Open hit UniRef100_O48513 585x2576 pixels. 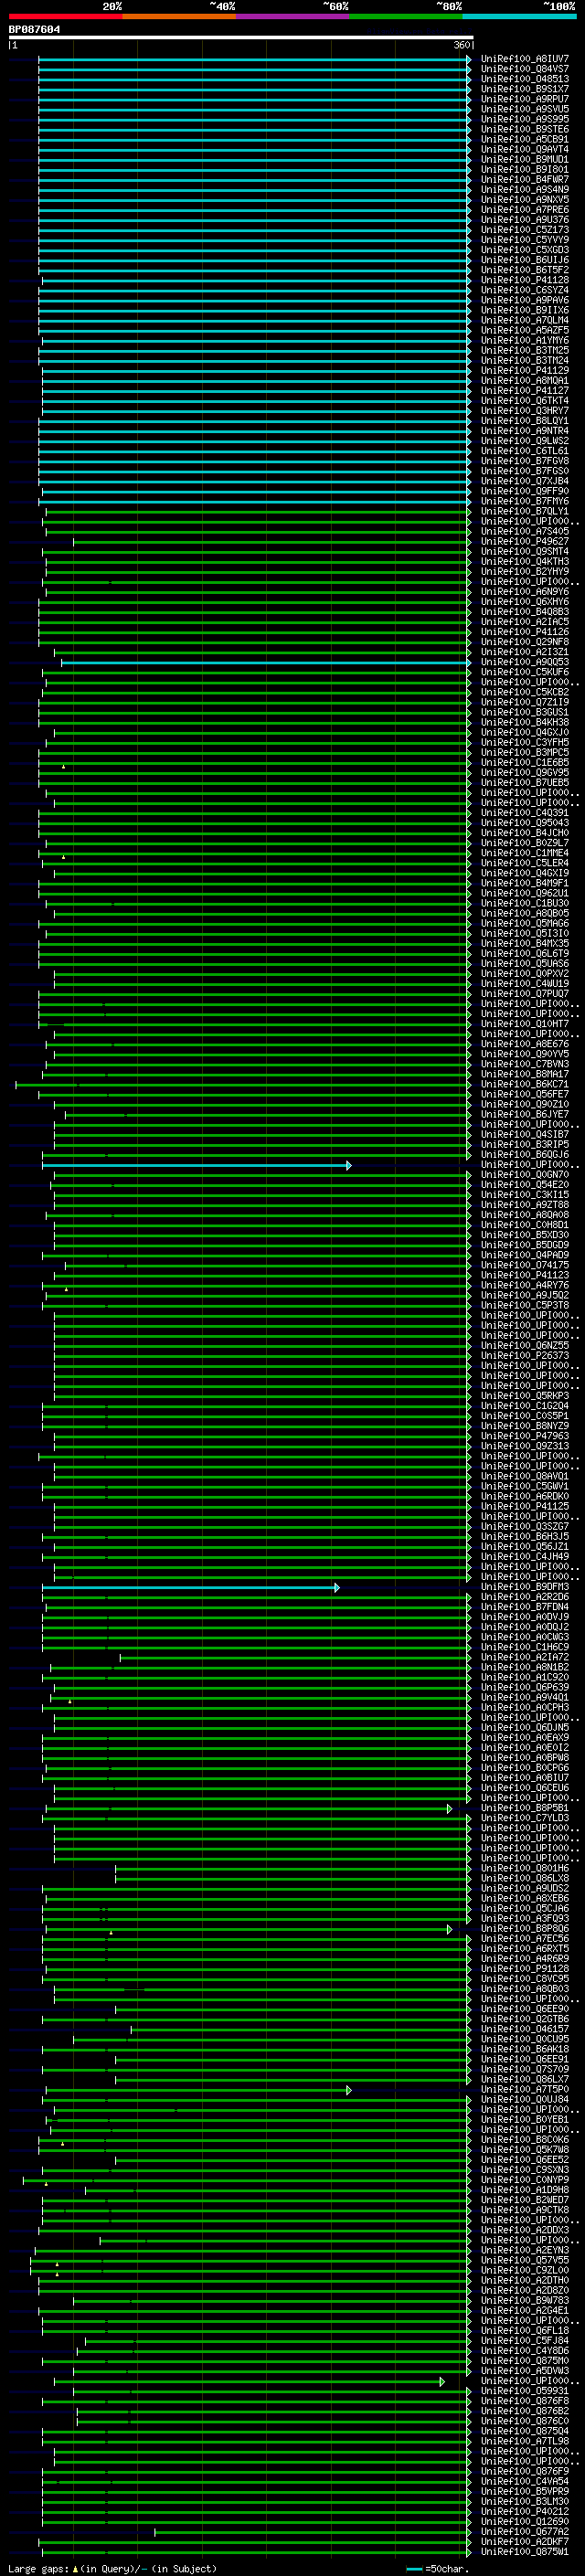tap(524, 79)
